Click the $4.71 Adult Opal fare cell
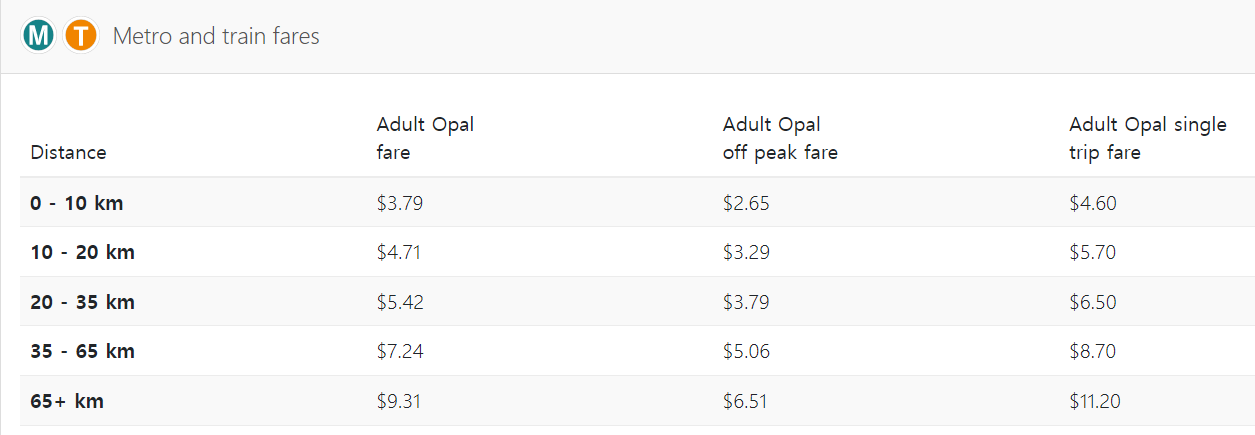 coord(399,253)
